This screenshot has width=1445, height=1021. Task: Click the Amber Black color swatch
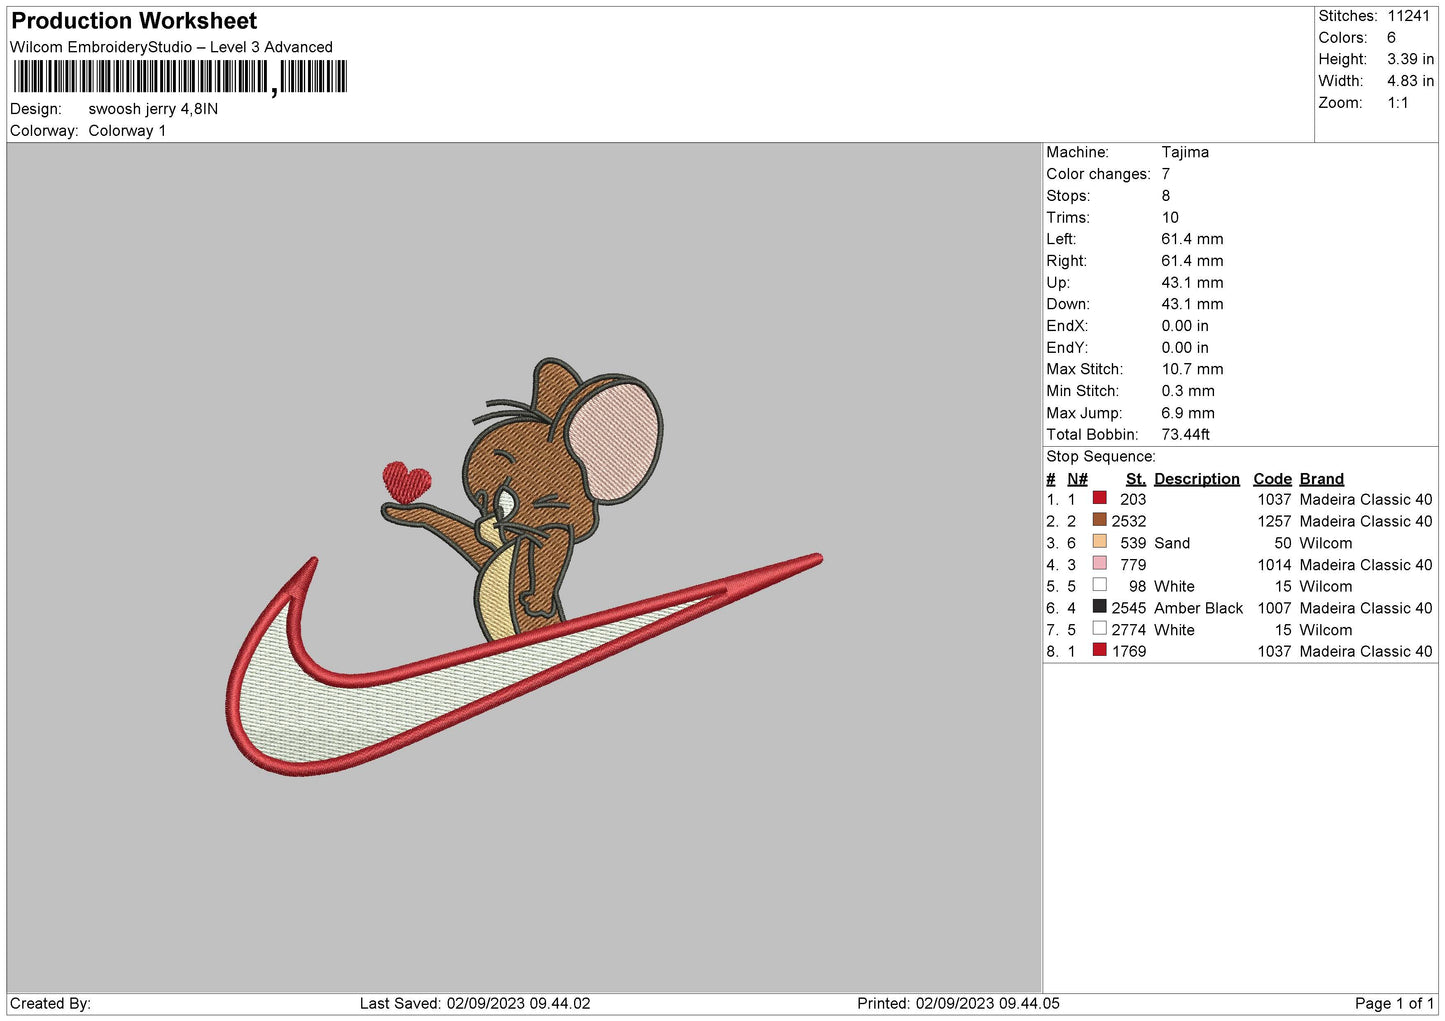click(x=1099, y=607)
